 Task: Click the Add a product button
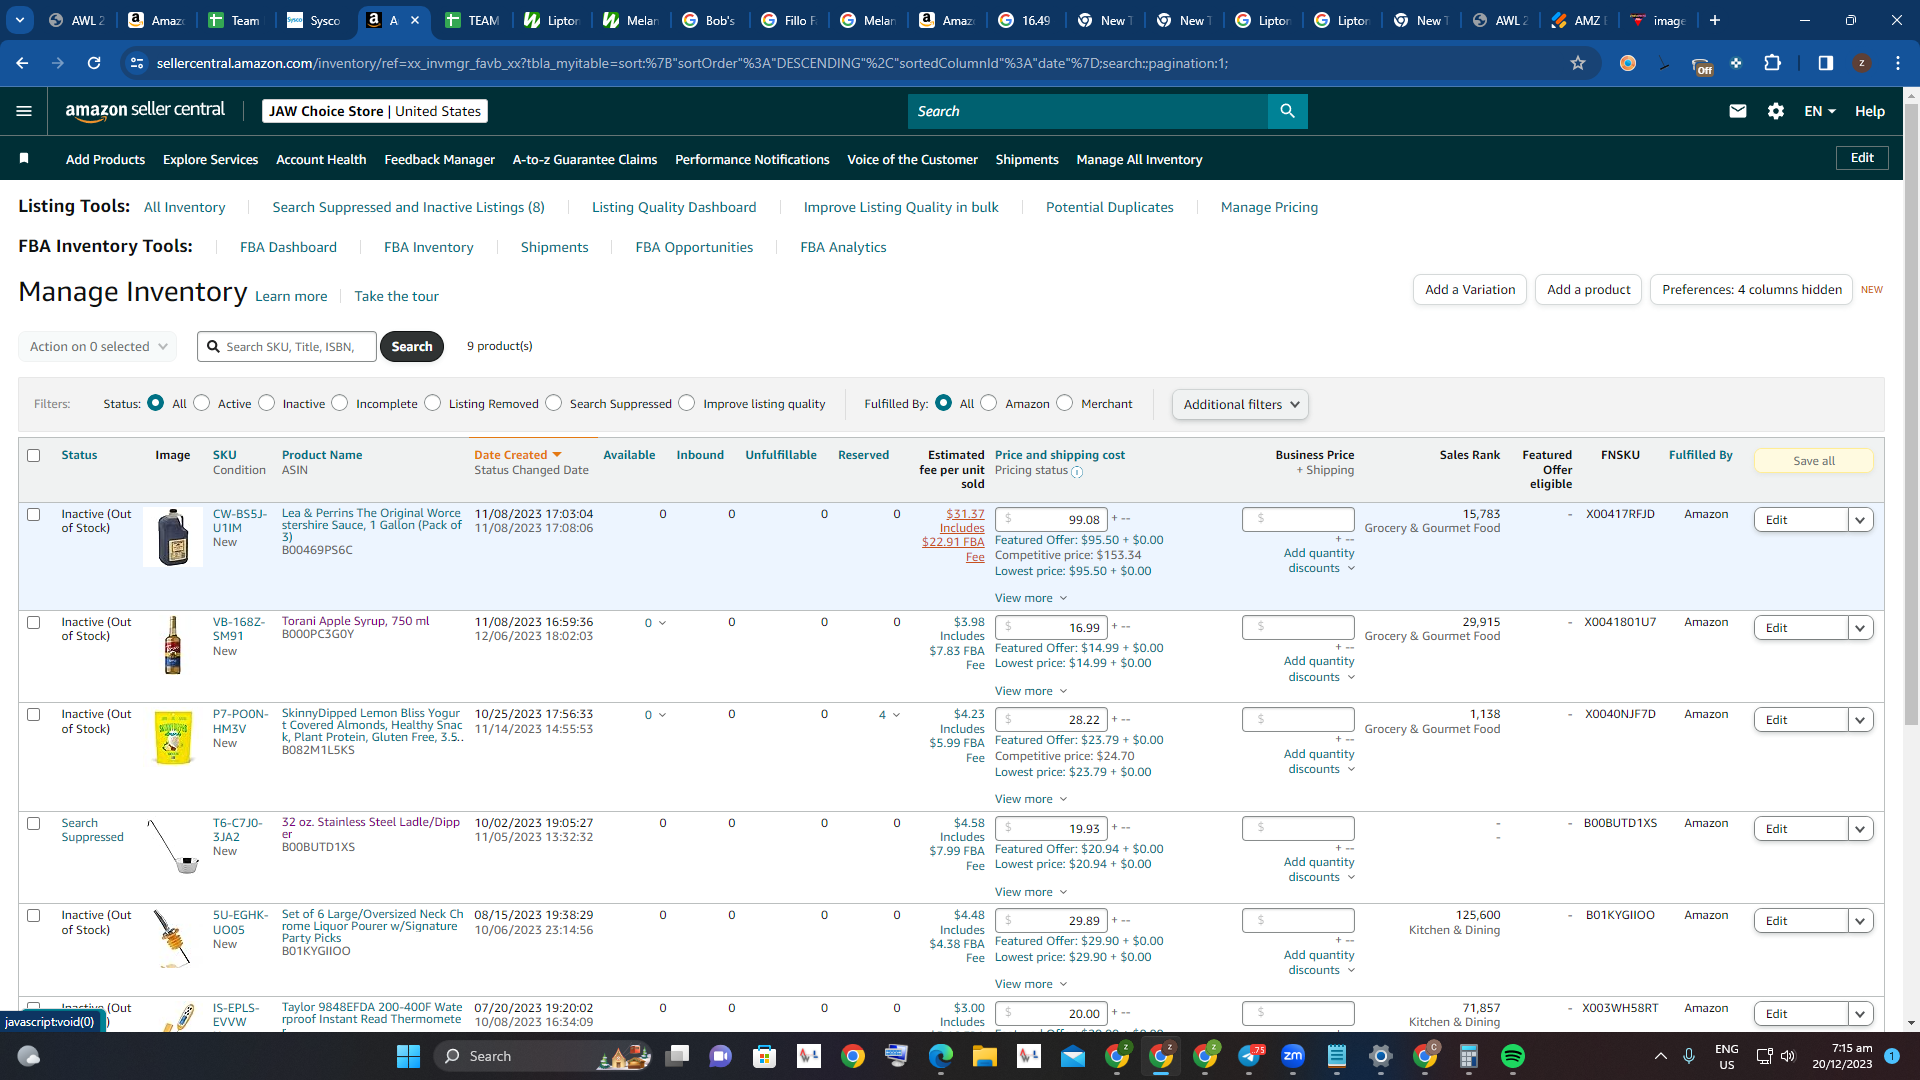tap(1588, 290)
